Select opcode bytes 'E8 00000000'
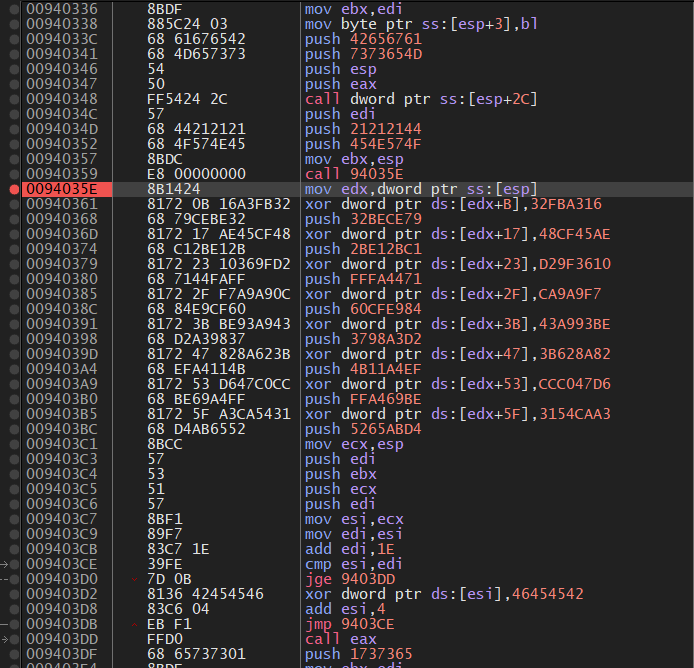Screen dimensions: 694x668 (x=196, y=174)
